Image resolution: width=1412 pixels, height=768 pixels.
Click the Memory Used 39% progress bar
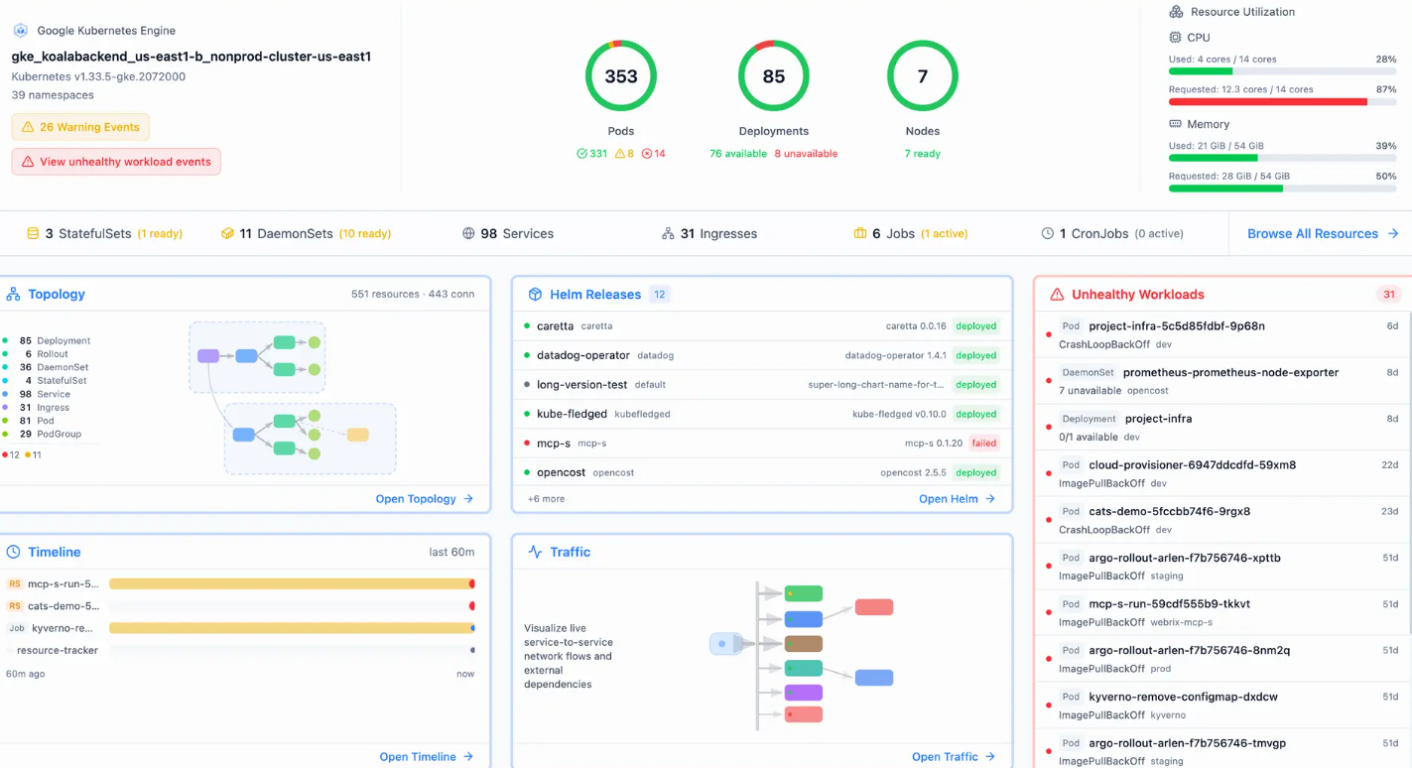1282,158
